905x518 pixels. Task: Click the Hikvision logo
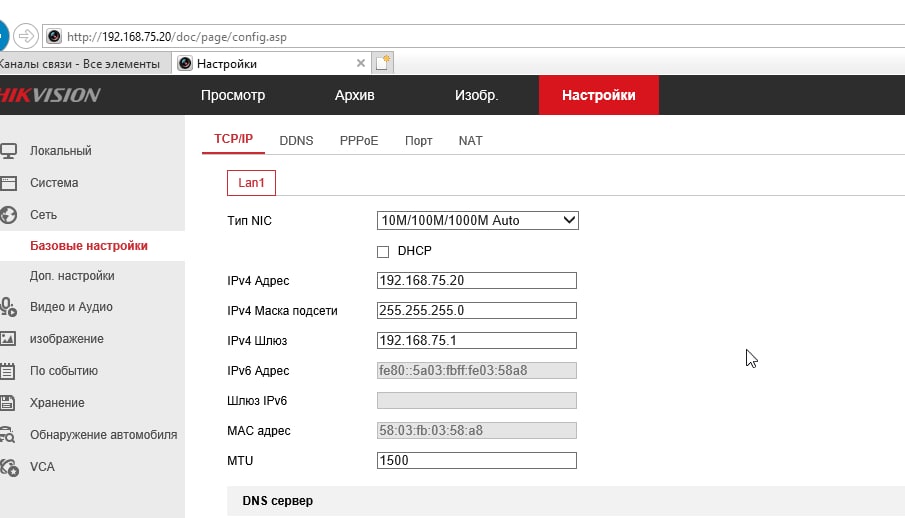(50, 95)
